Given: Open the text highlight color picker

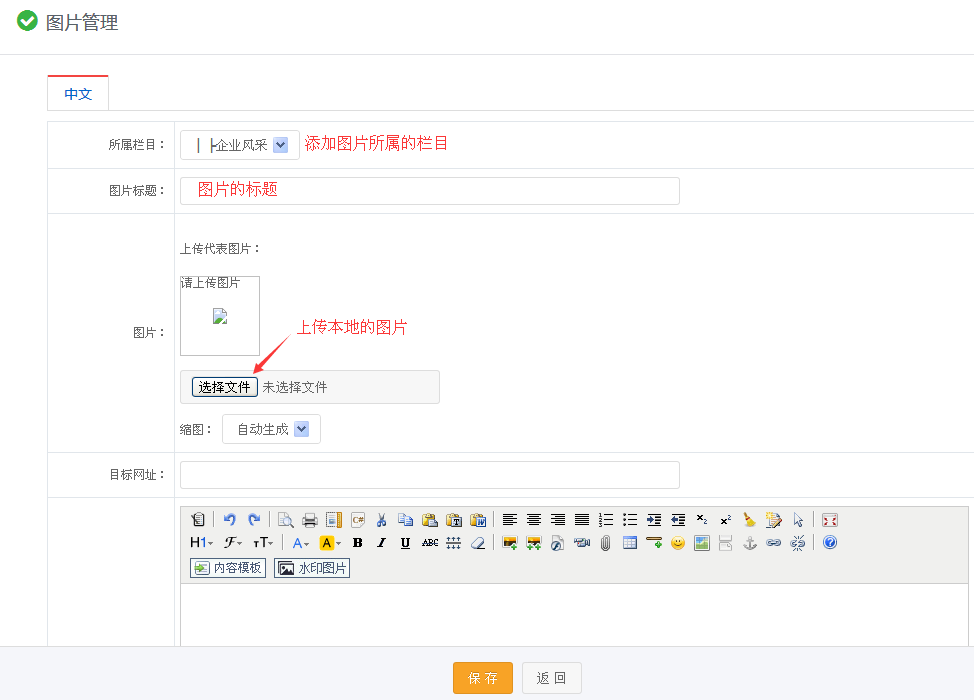Looking at the screenshot, I should tap(330, 543).
